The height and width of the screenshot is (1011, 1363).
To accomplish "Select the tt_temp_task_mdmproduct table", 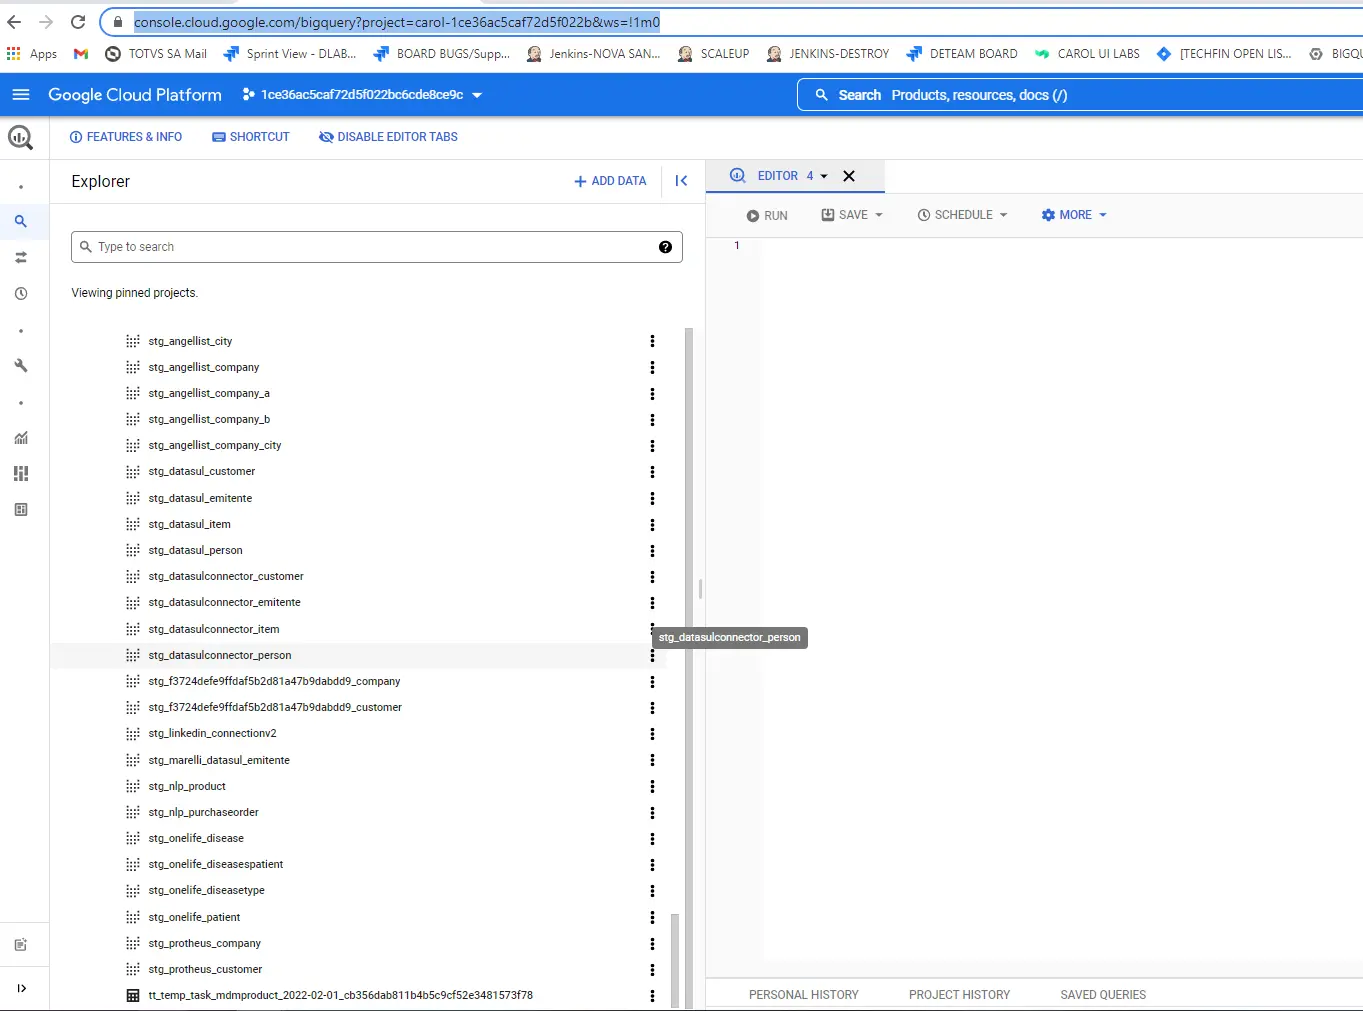I will [x=341, y=996].
